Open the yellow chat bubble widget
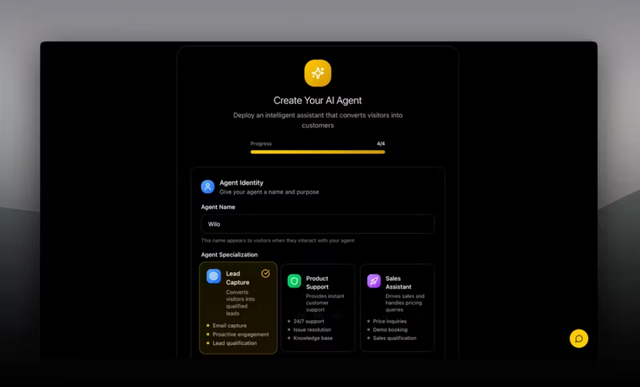640x387 pixels. coord(579,338)
